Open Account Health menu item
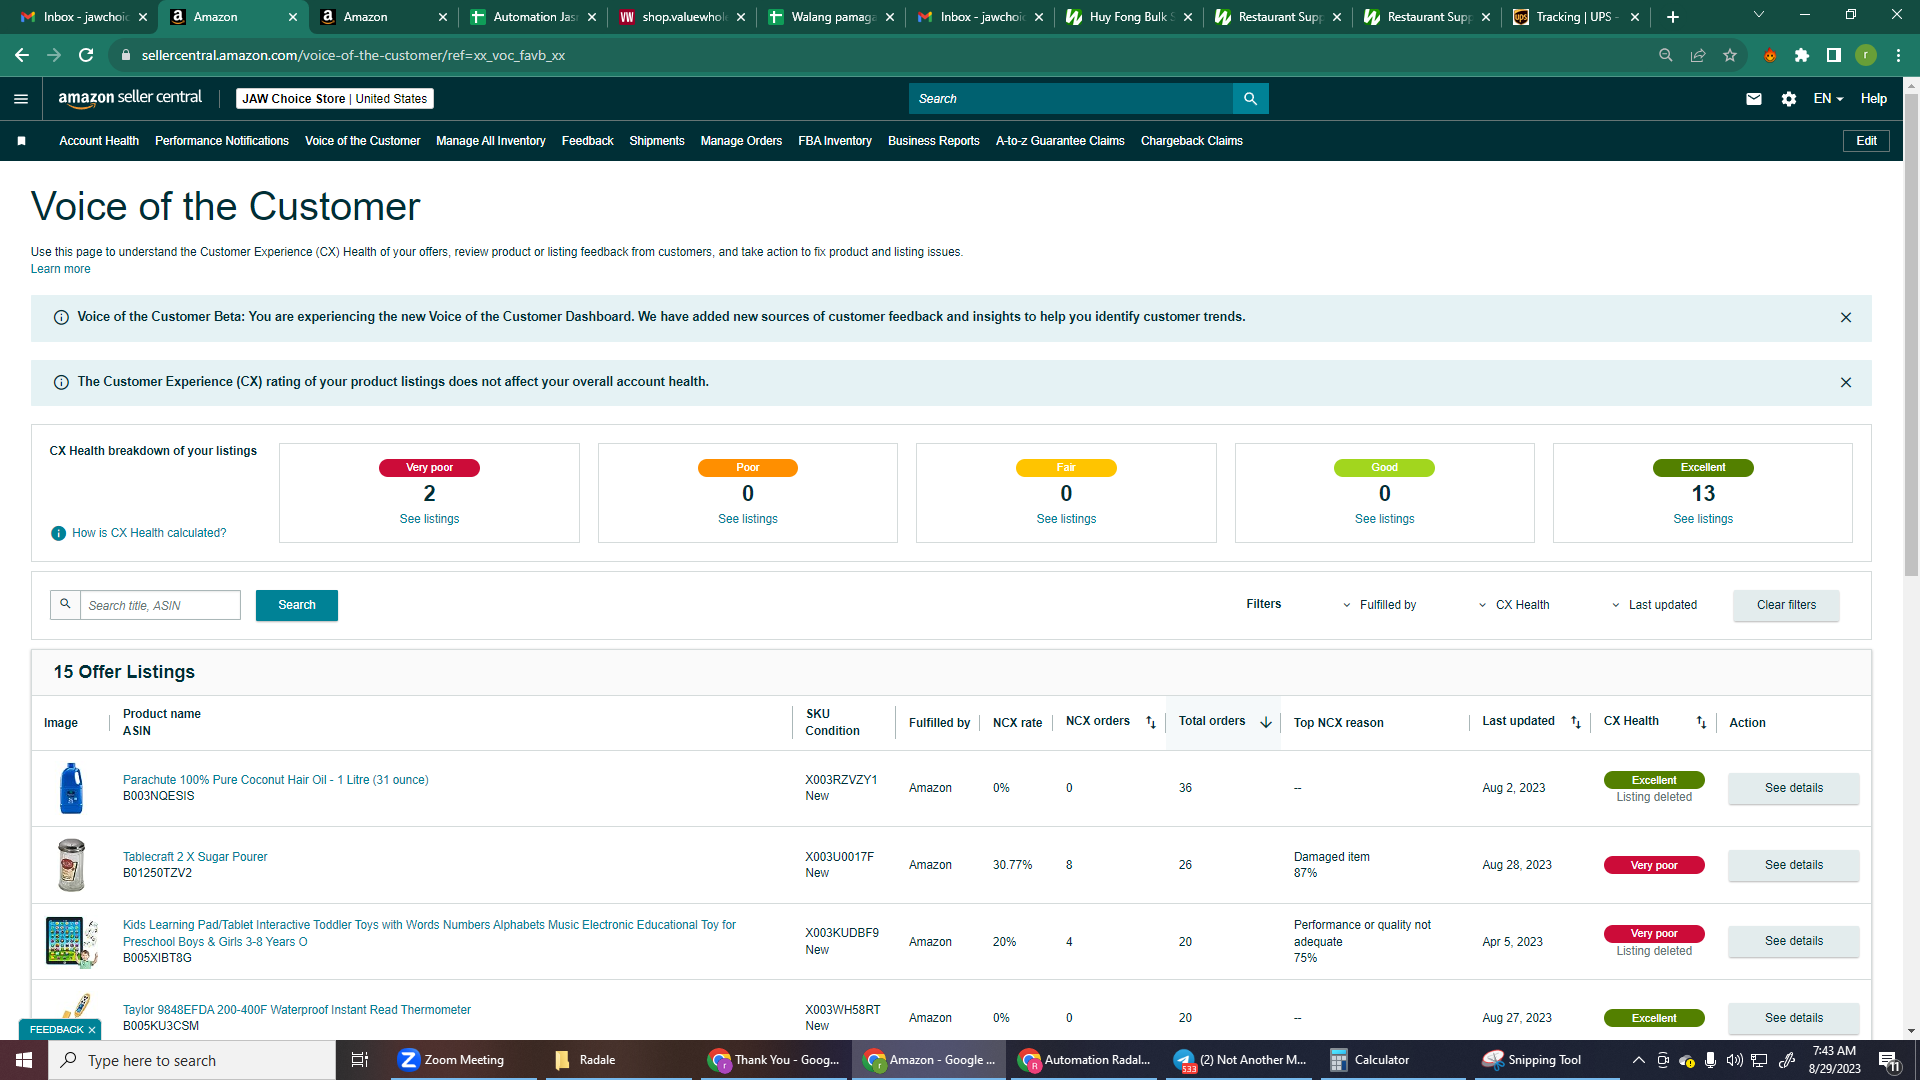 (99, 141)
